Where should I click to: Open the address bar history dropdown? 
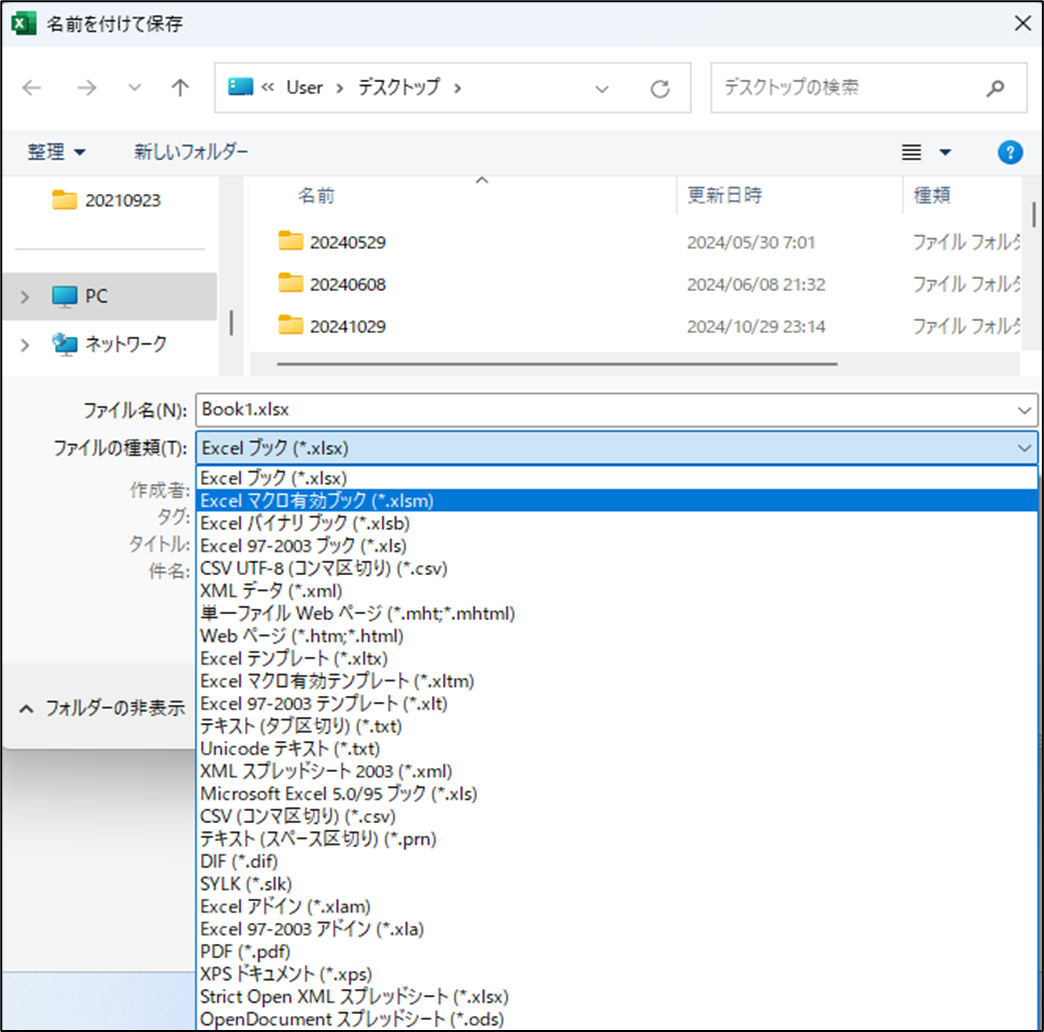[602, 89]
